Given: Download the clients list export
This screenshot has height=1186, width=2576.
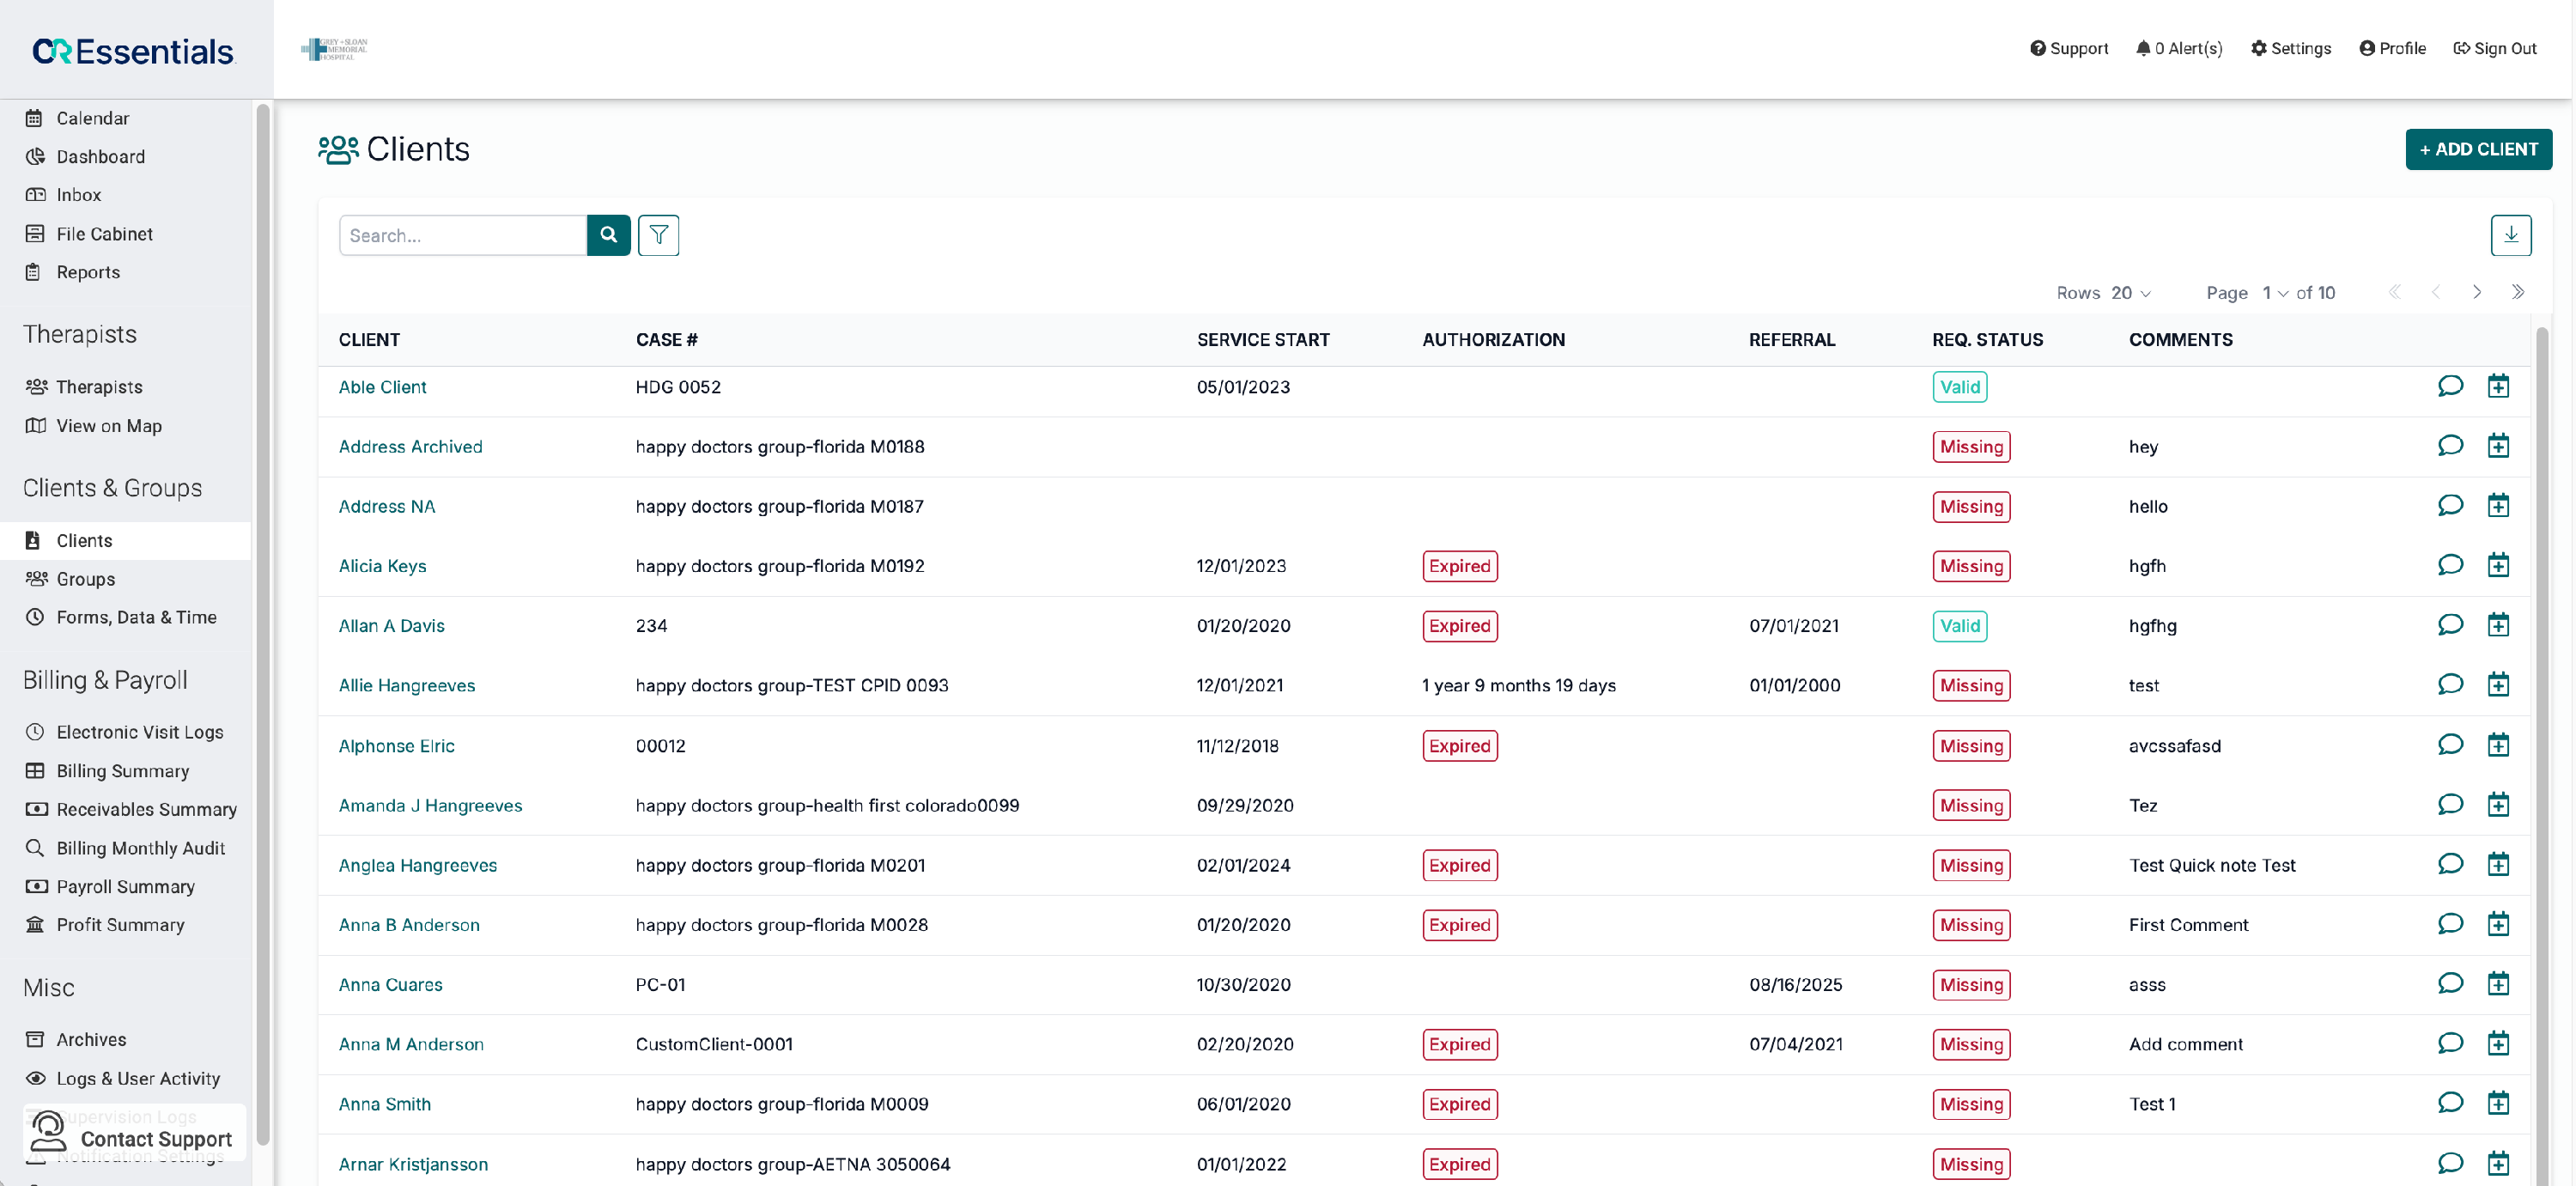Looking at the screenshot, I should click(x=2510, y=235).
